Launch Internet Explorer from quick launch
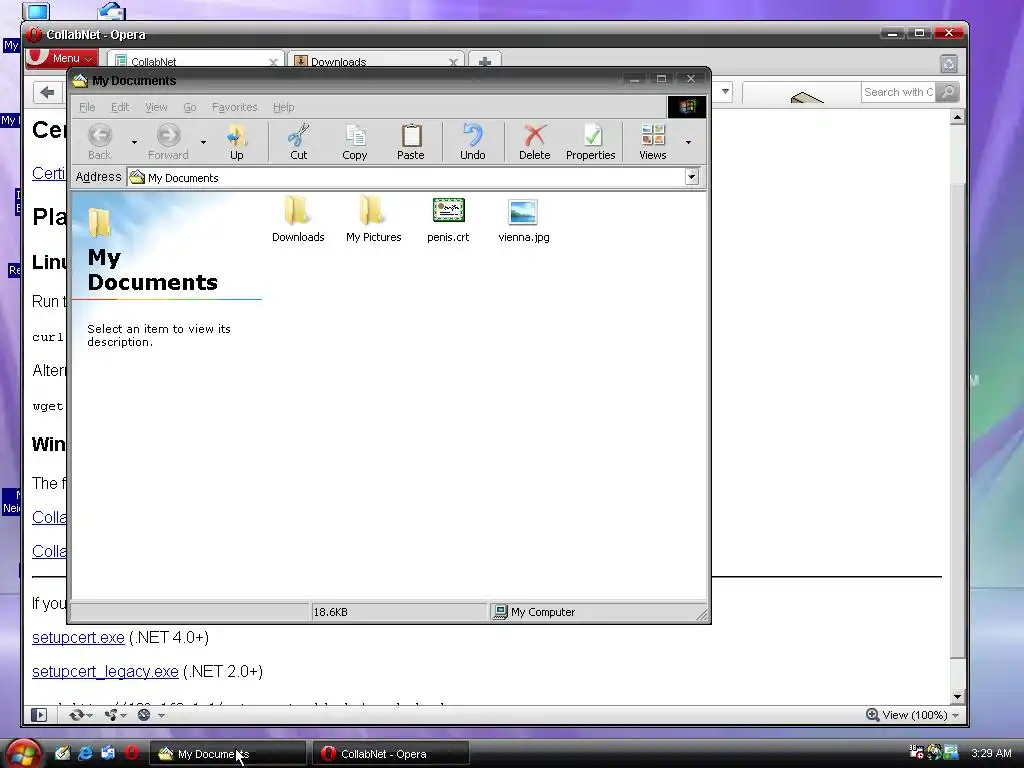Viewport: 1024px width, 768px height. click(85, 753)
